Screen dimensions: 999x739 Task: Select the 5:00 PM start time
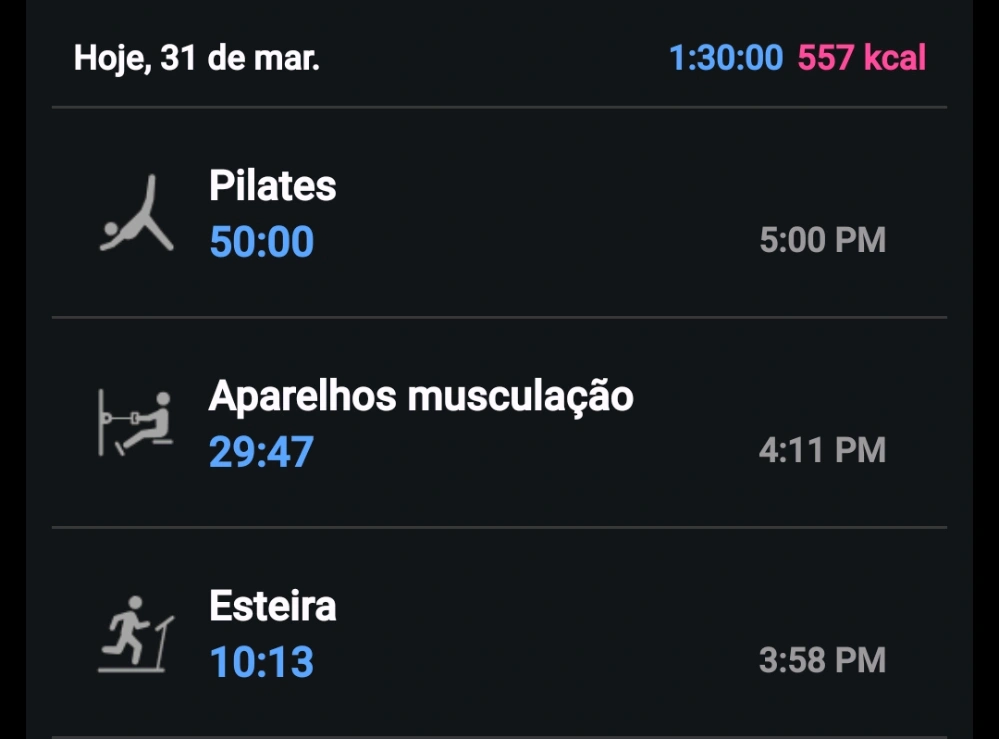coord(822,241)
